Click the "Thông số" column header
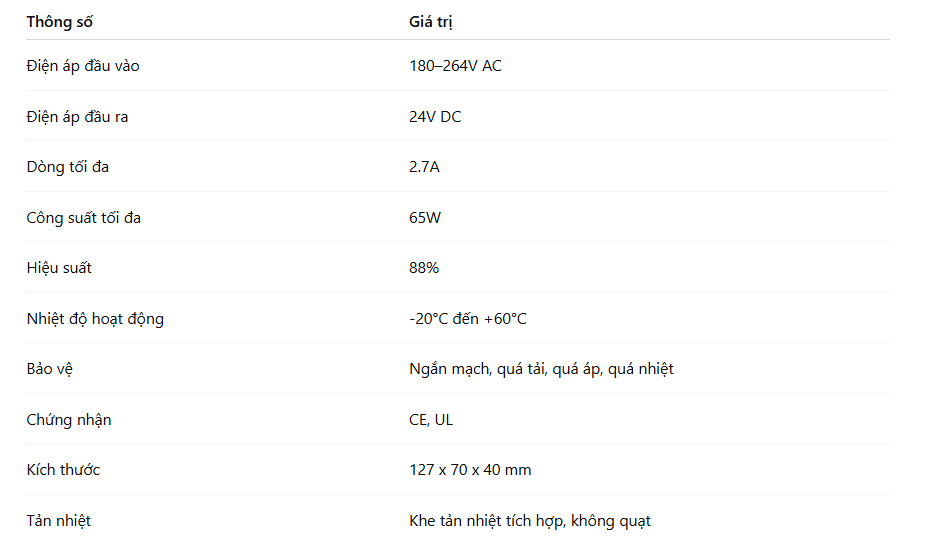Screen dimensions: 949x558 click(59, 22)
